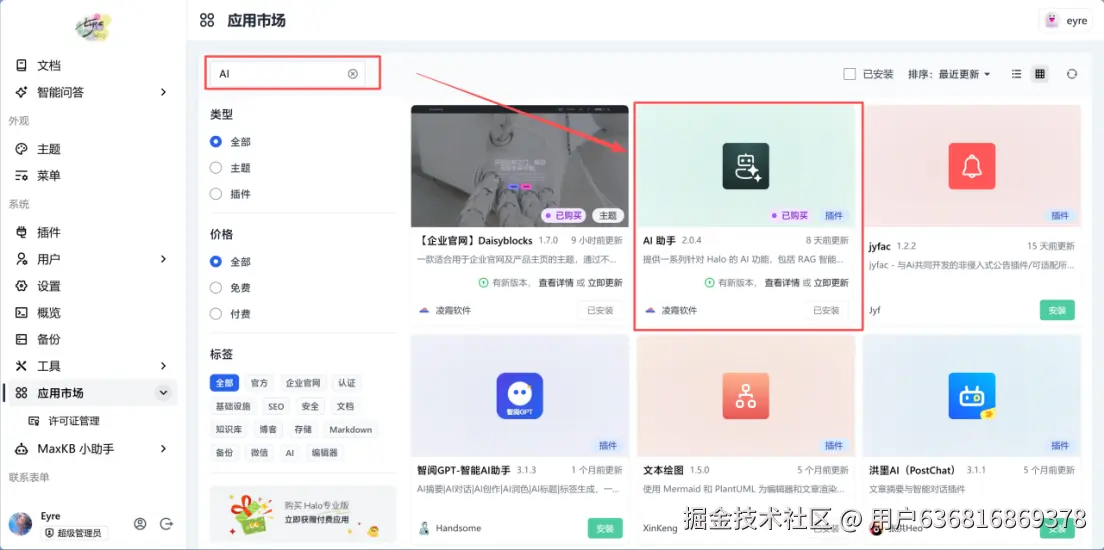
Task: Click the AI 助手 robot app icon
Action: pyautogui.click(x=746, y=166)
